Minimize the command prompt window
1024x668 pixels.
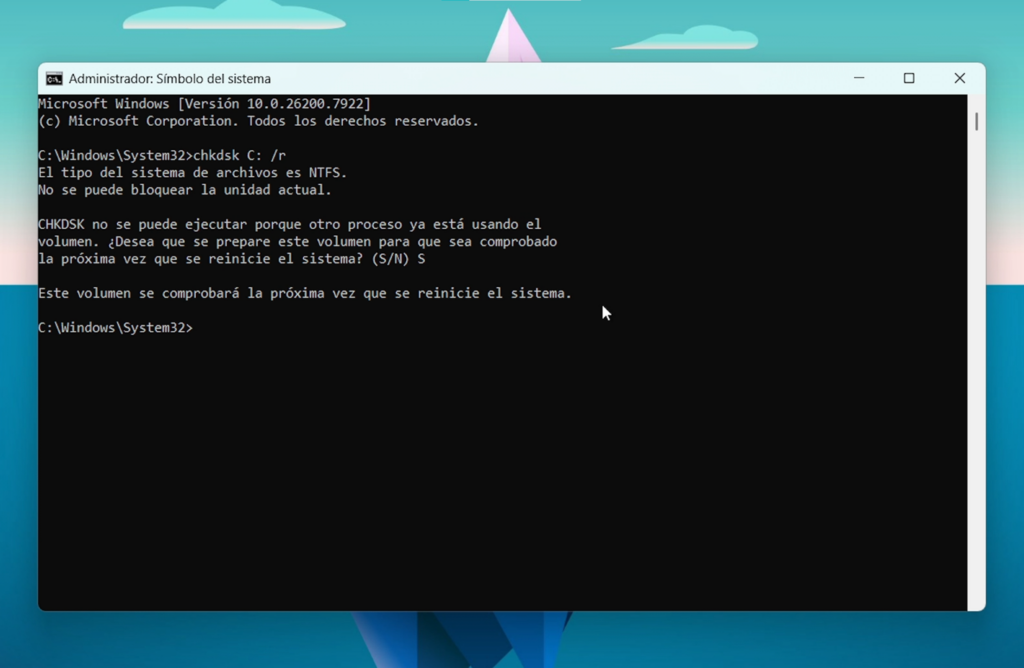point(859,78)
